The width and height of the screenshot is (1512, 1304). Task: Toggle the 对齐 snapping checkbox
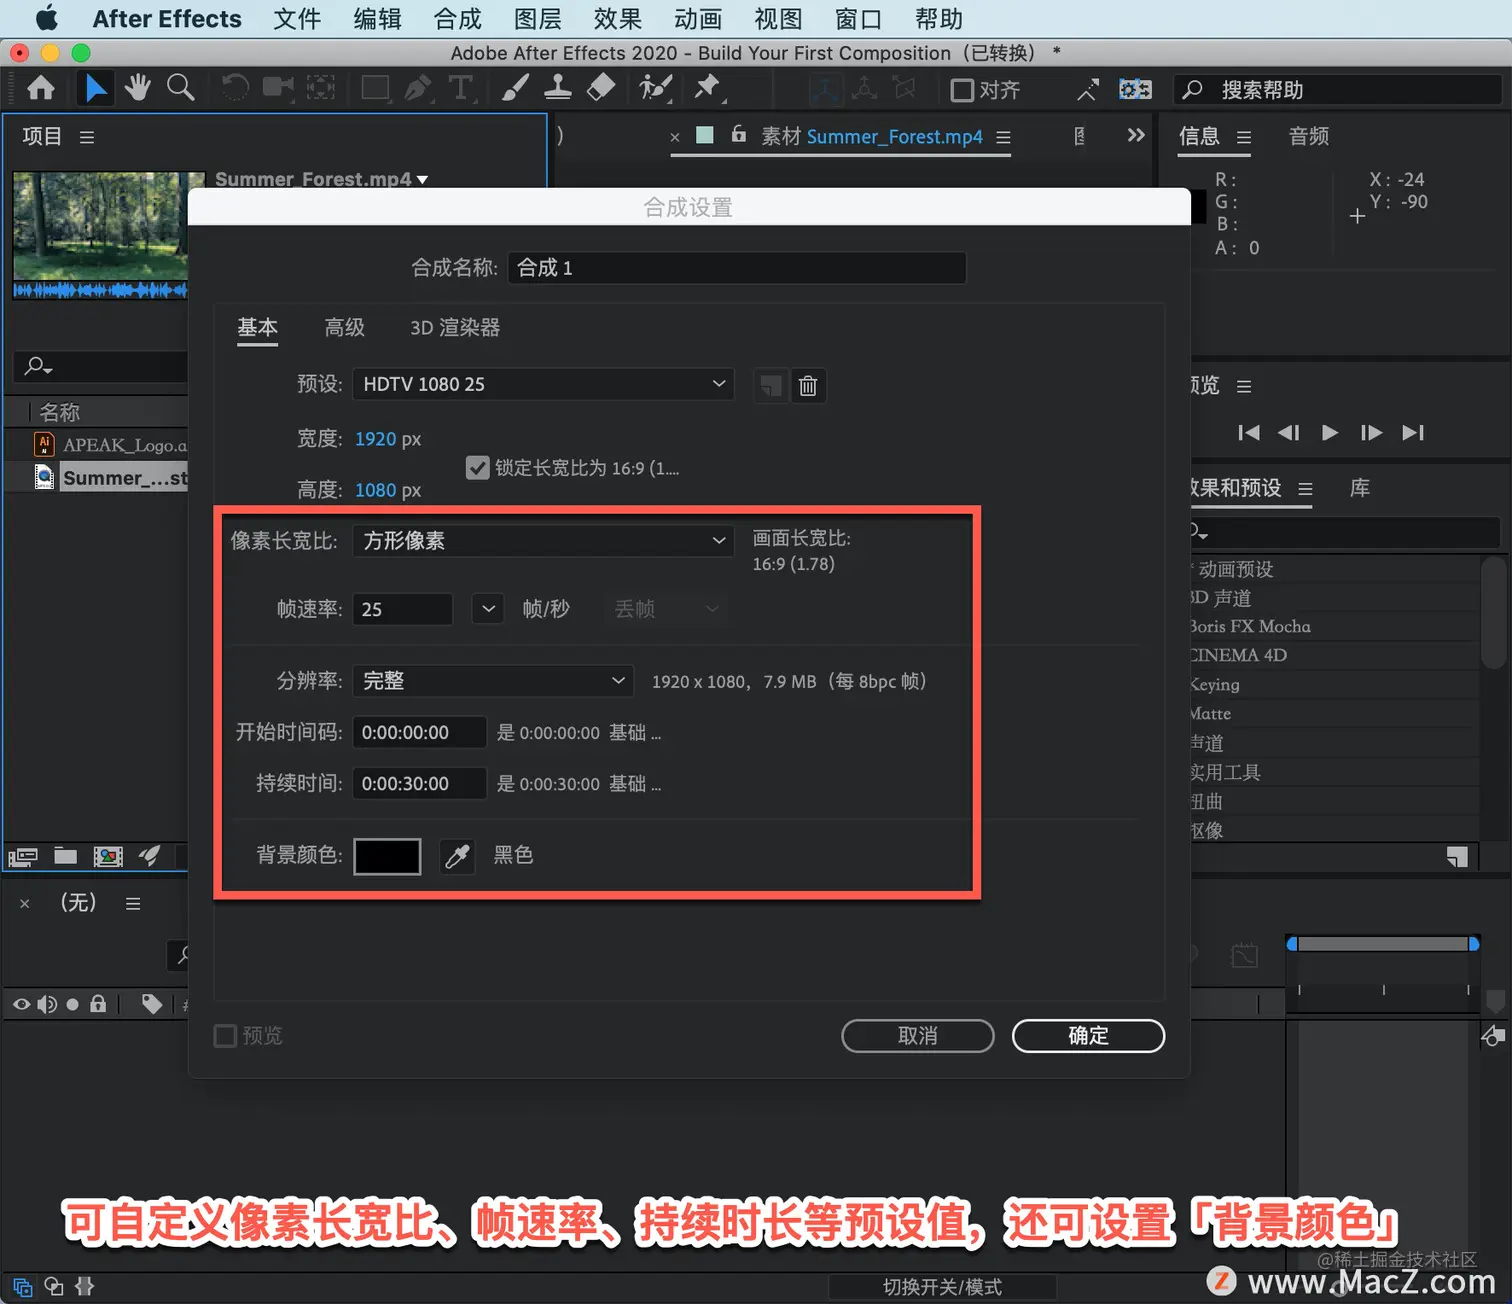coord(962,90)
